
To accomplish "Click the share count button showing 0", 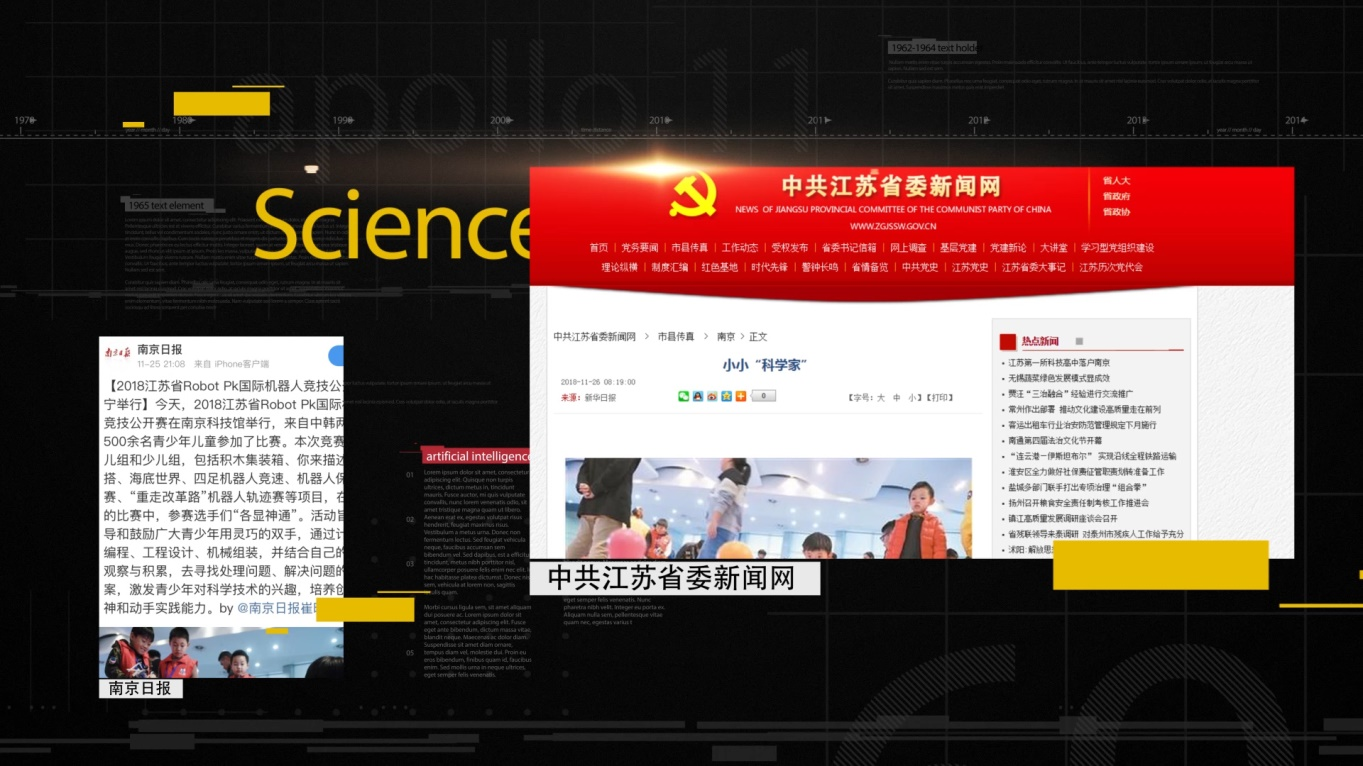I will pos(763,396).
